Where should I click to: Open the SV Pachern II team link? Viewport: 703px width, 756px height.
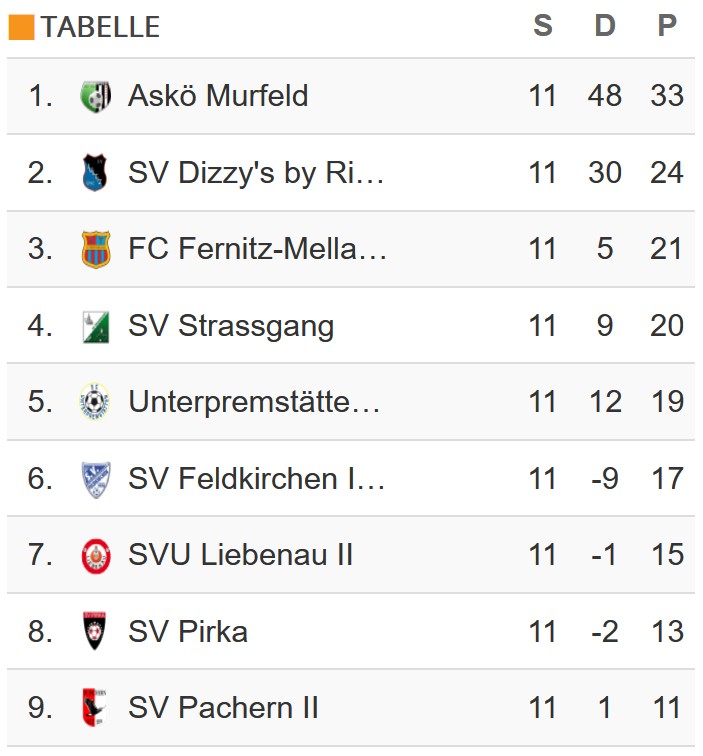click(x=223, y=708)
